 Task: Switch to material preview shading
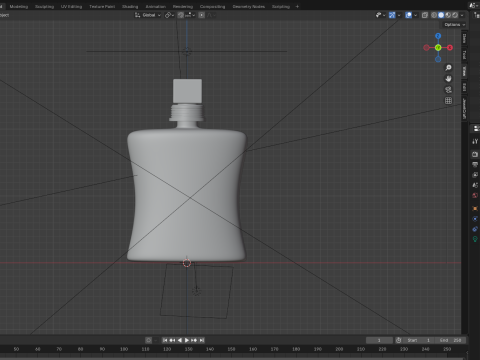pyautogui.click(x=448, y=15)
